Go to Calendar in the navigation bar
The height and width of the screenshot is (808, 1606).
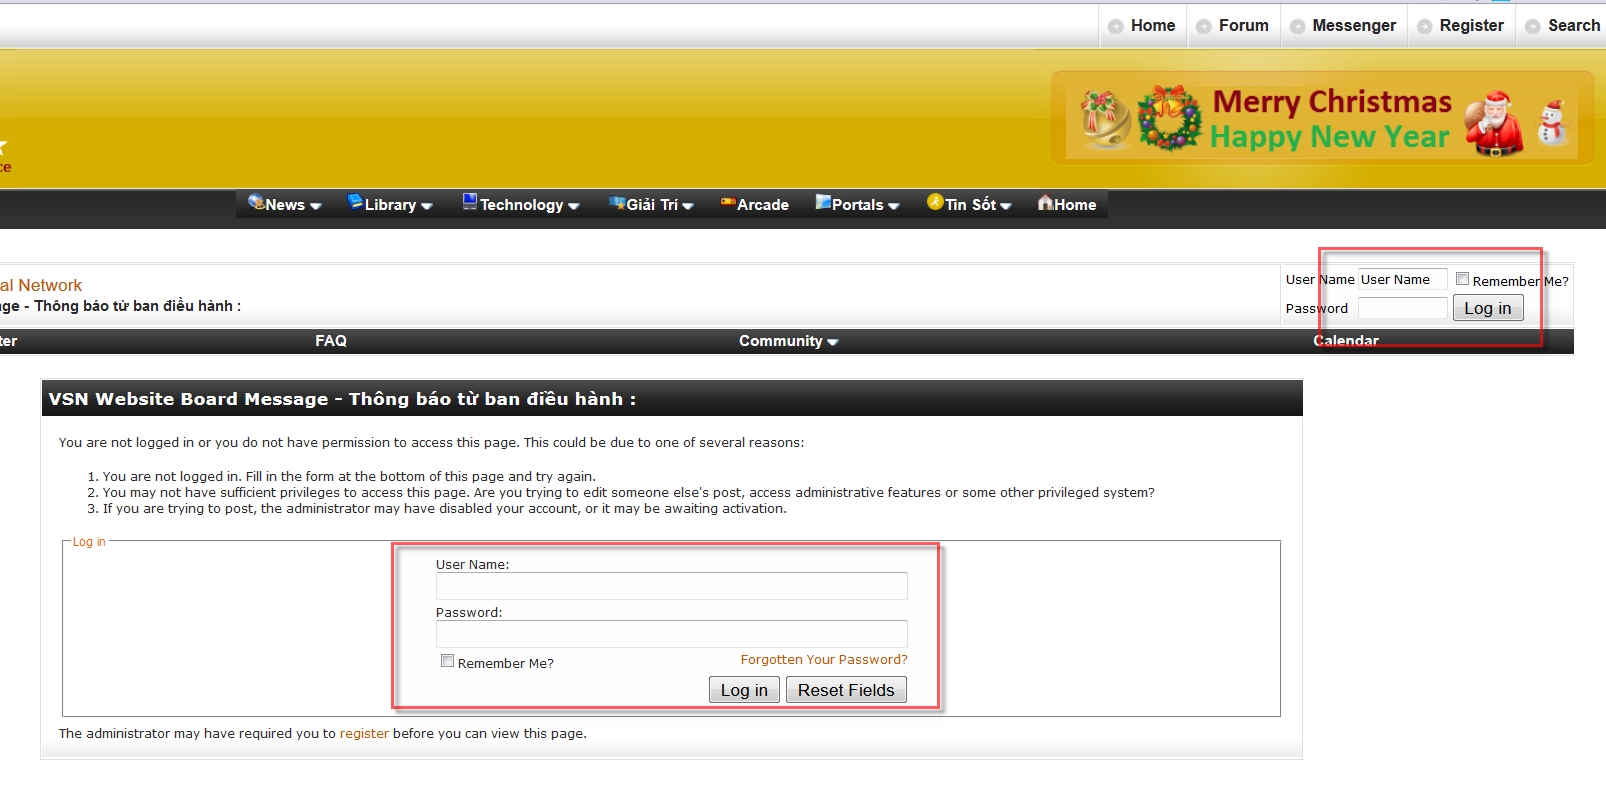pos(1345,341)
